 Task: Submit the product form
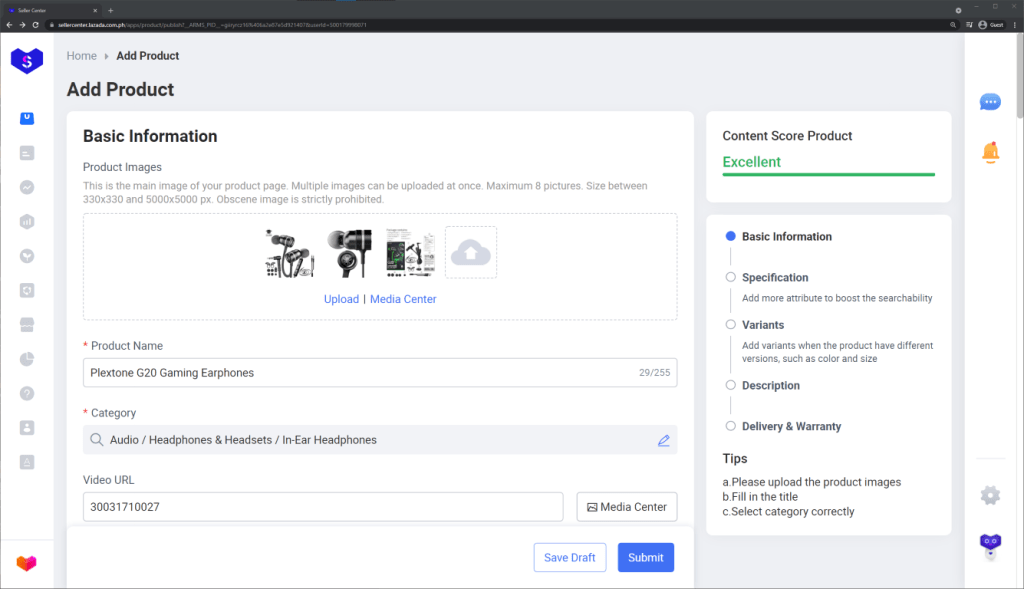tap(645, 557)
